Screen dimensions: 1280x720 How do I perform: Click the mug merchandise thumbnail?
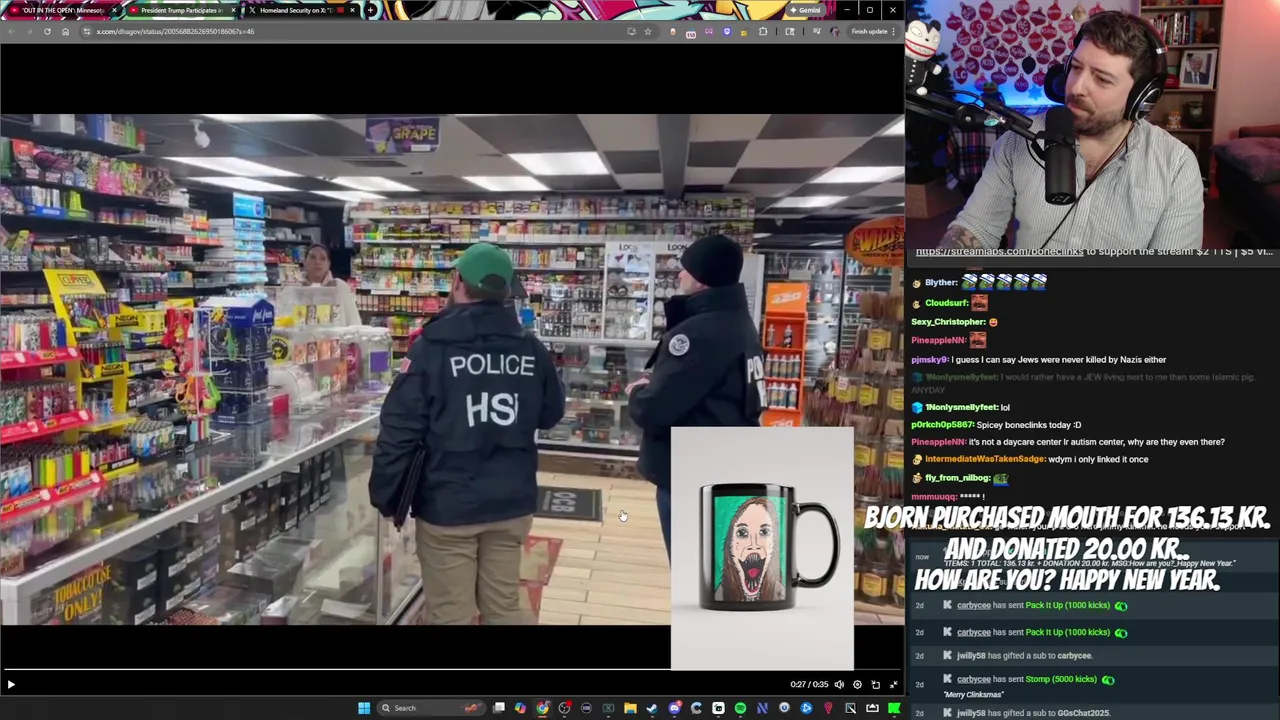(762, 547)
